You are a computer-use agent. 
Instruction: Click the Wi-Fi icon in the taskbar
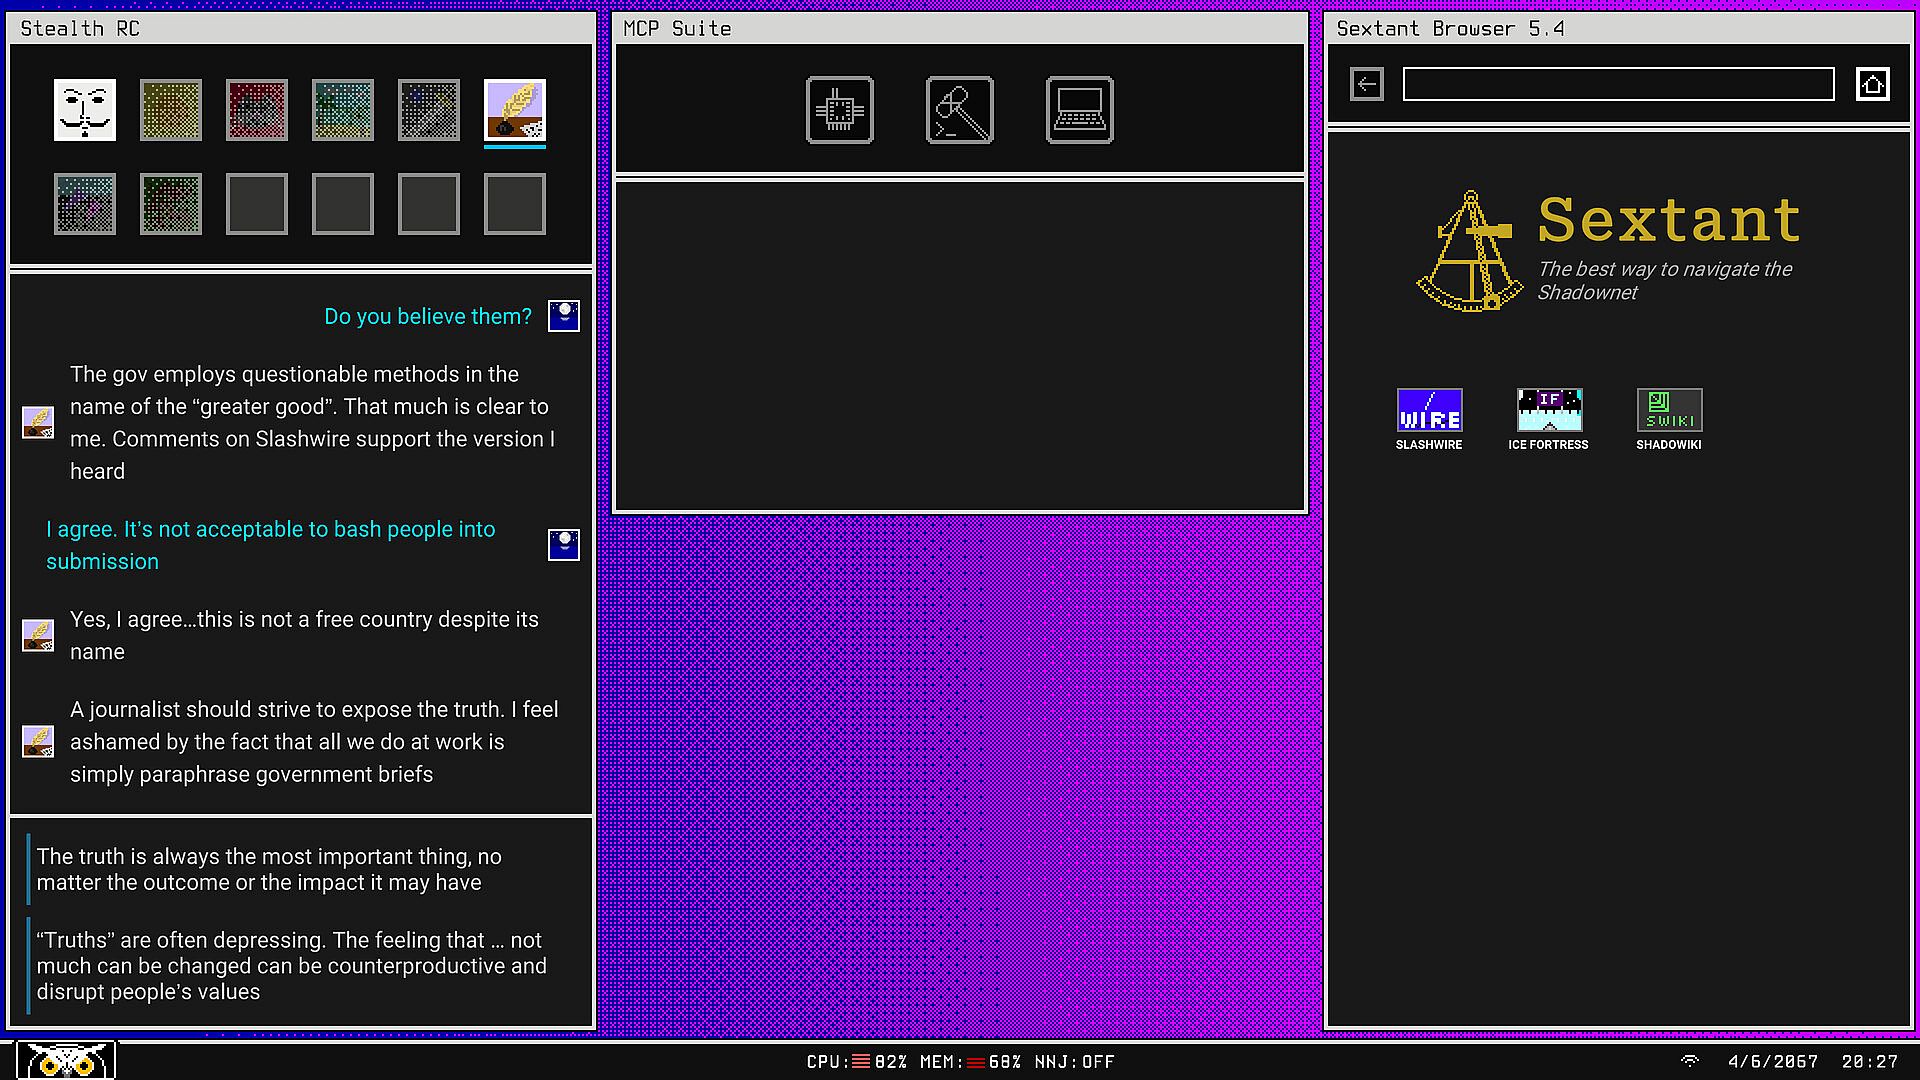pyautogui.click(x=1690, y=1061)
